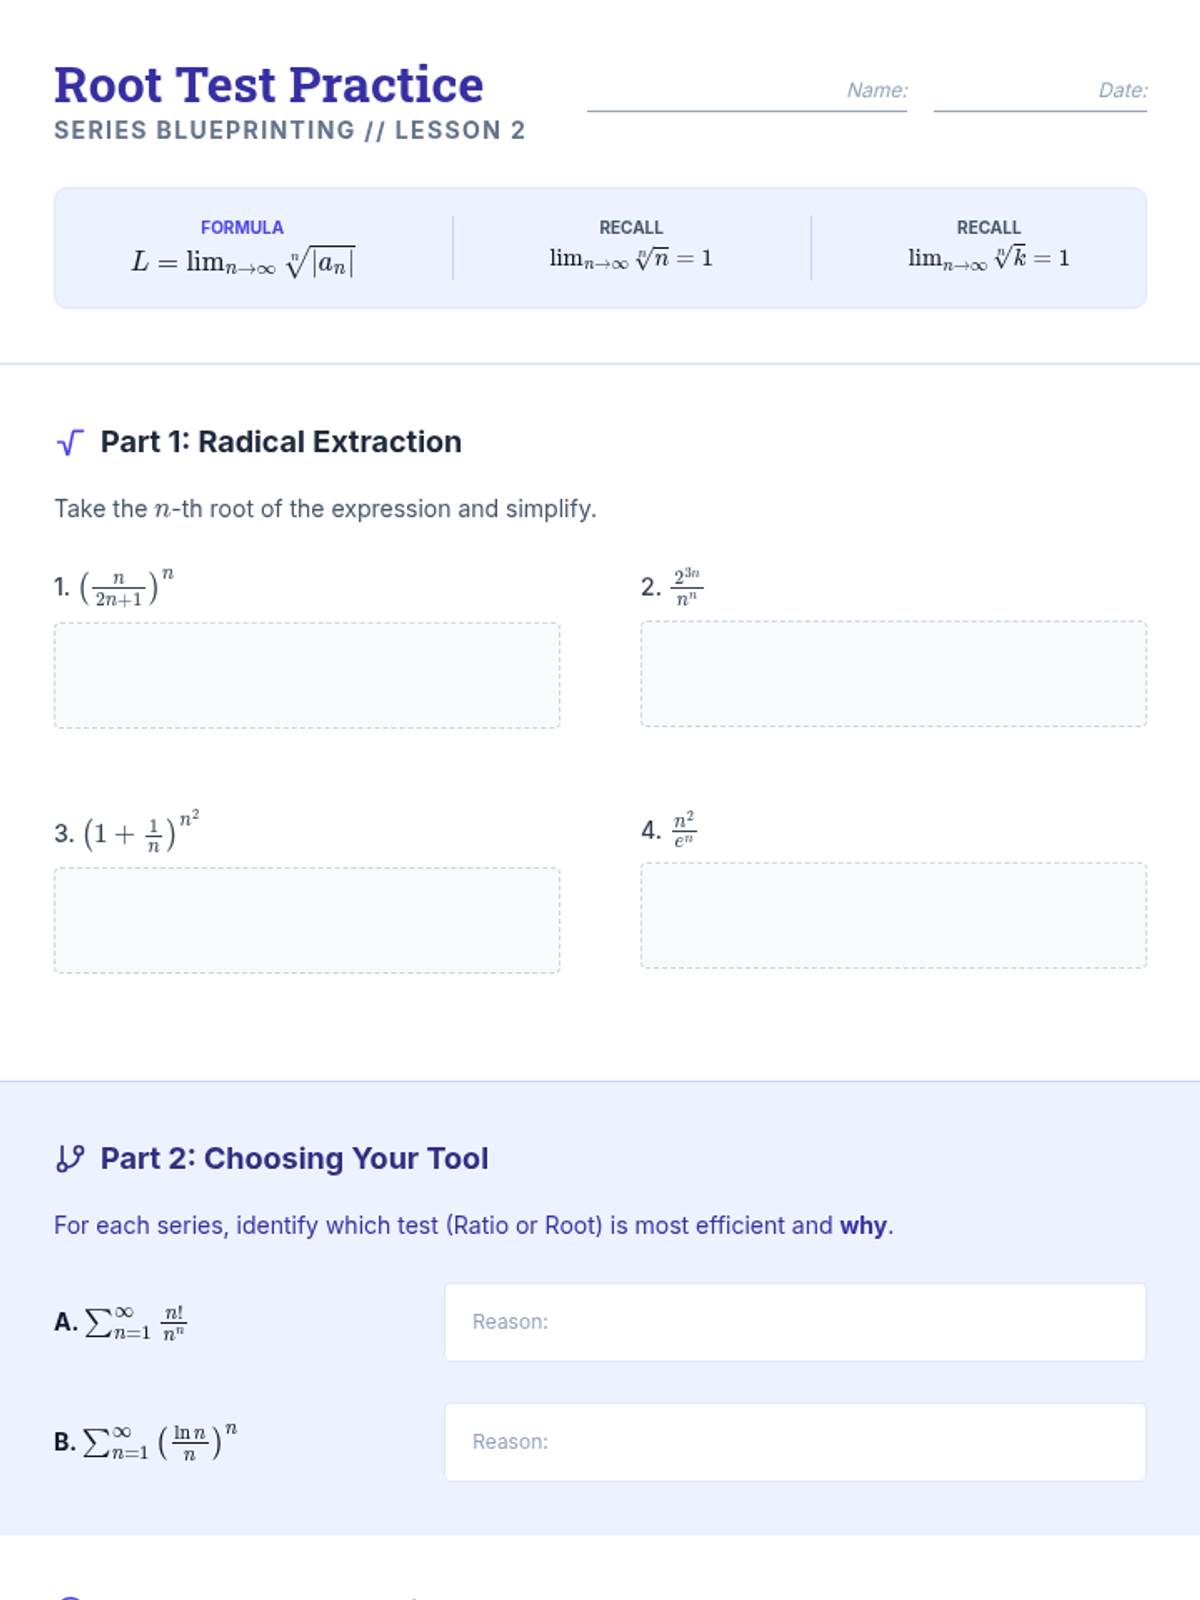Click the Series Blueprinting Lesson 2 subtitle

tap(289, 130)
